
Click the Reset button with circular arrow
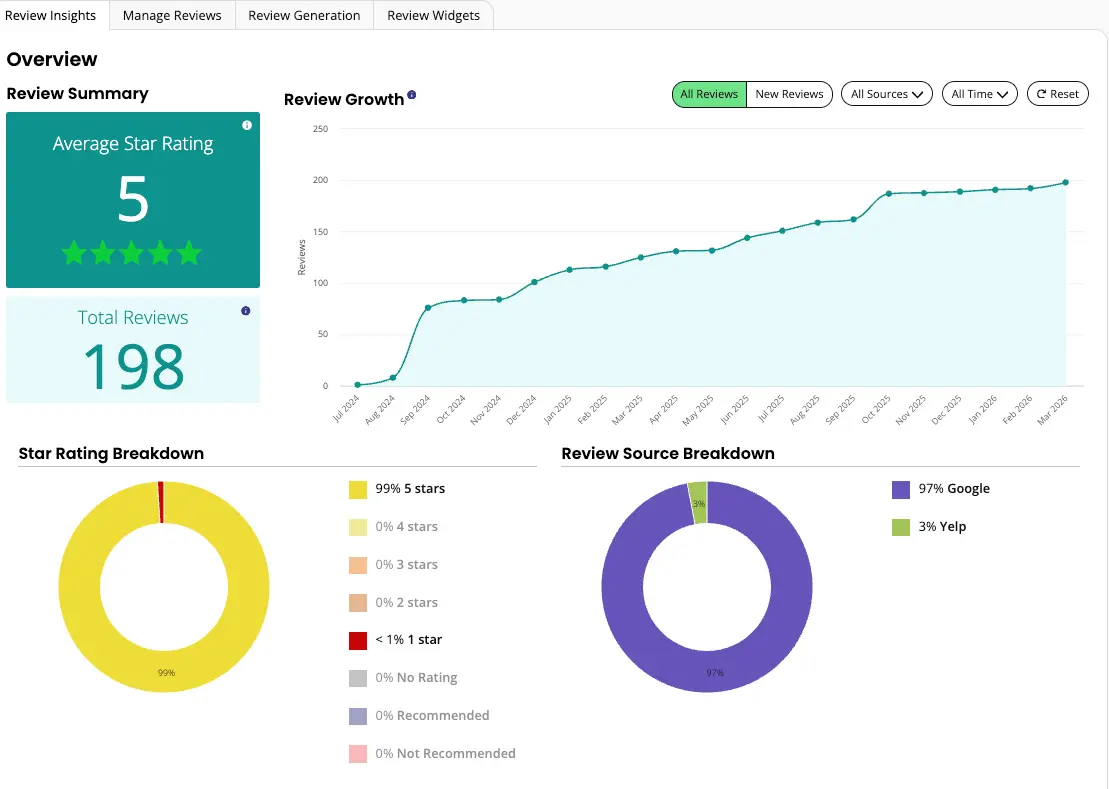pyautogui.click(x=1057, y=94)
